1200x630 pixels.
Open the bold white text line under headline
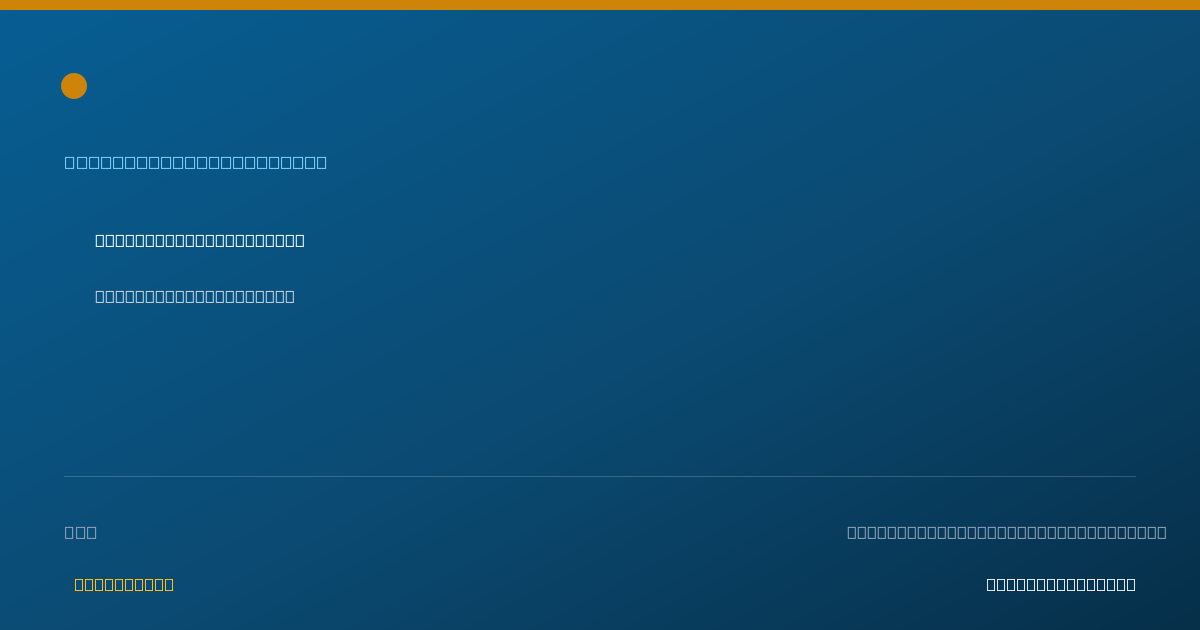(200, 240)
